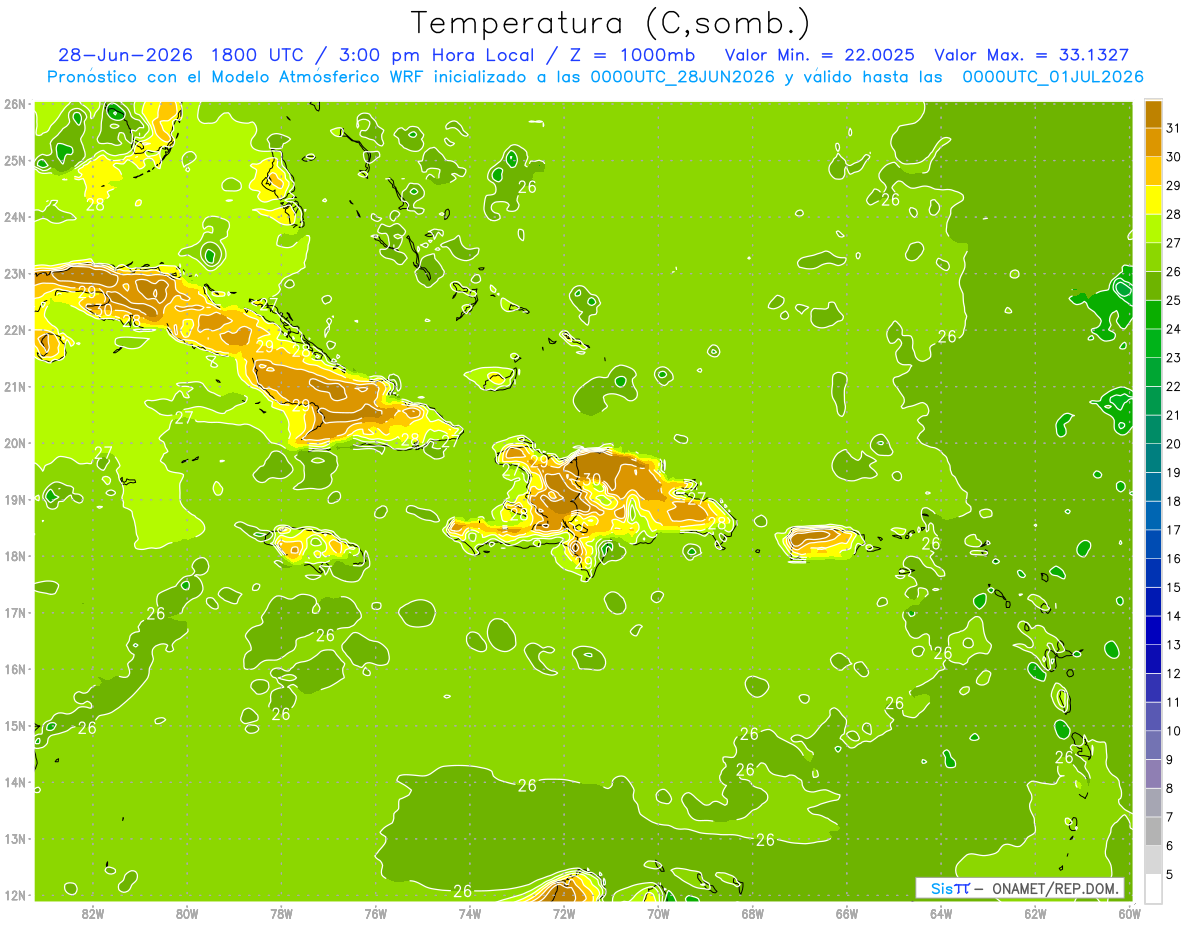Click the "24N" latitude axis label
Screen dimensions: 1200x927
[x=14, y=216]
